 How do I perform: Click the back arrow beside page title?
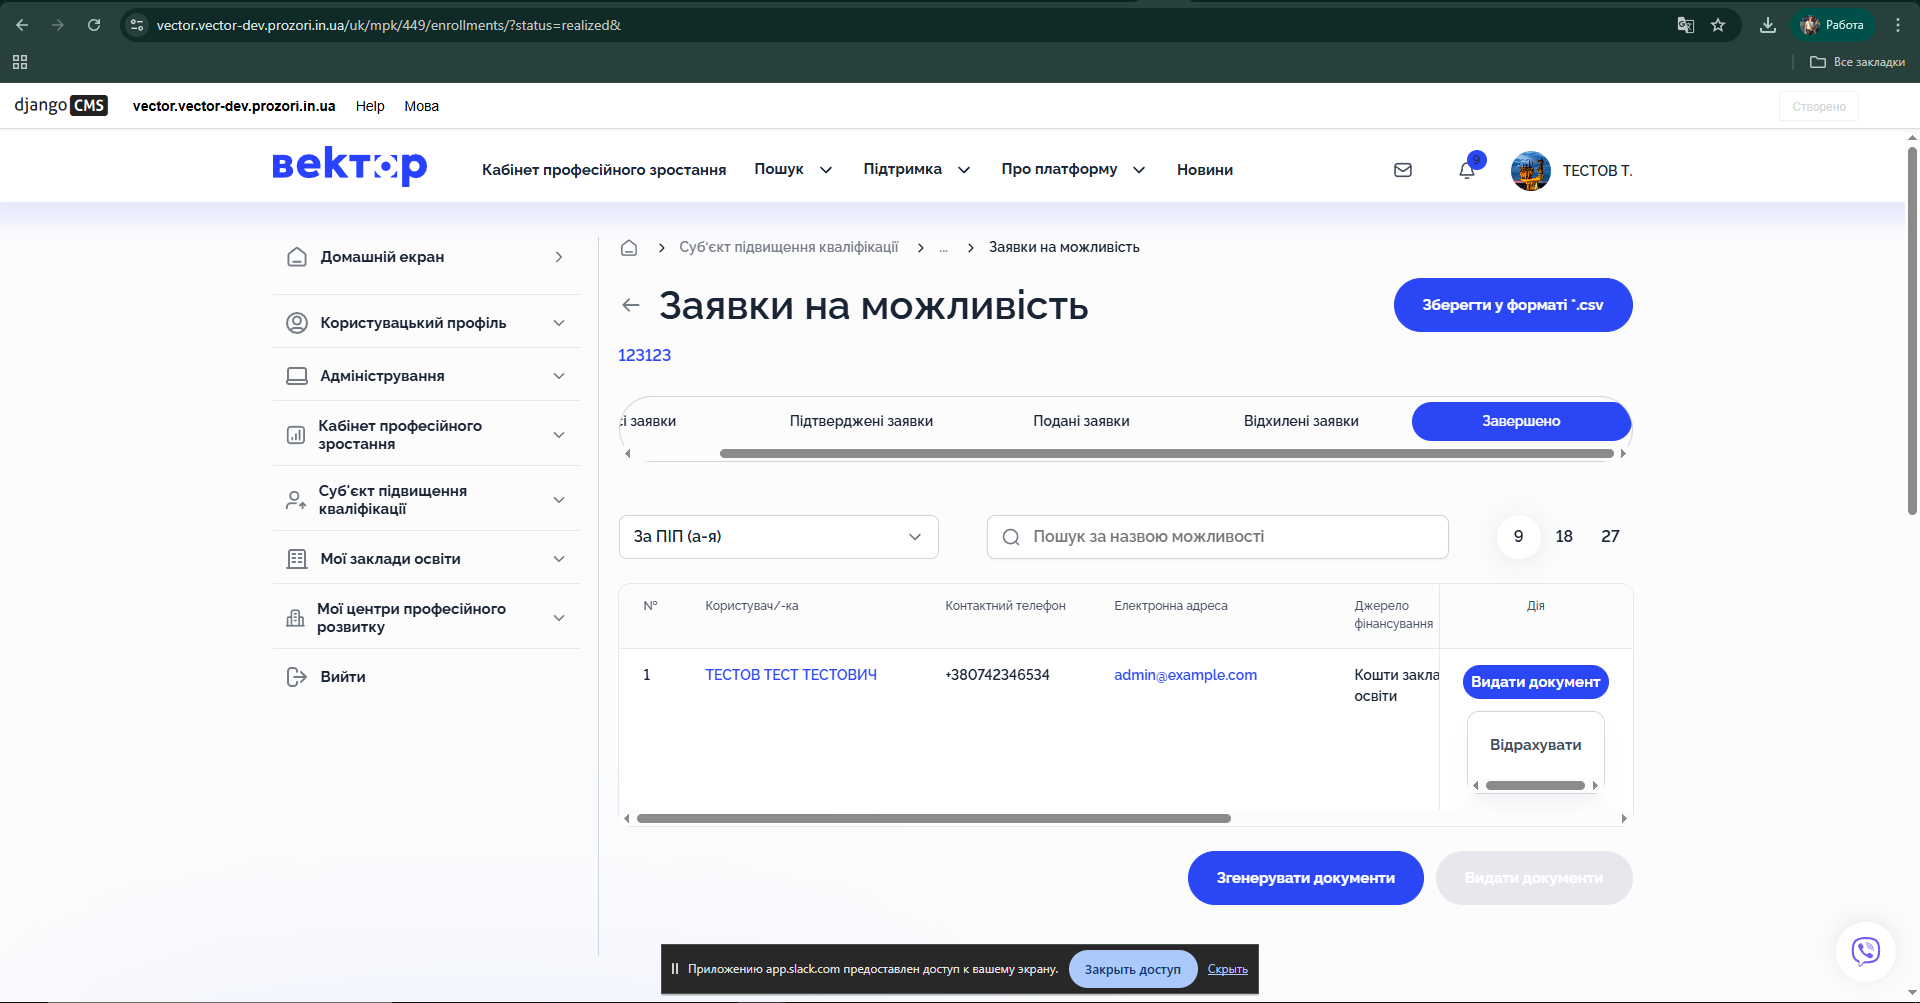click(x=631, y=305)
